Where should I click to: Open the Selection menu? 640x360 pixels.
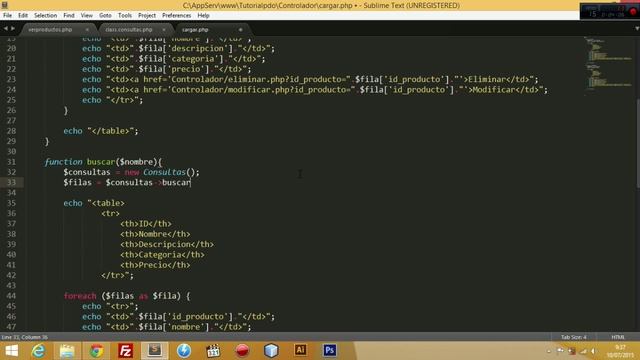[45, 16]
